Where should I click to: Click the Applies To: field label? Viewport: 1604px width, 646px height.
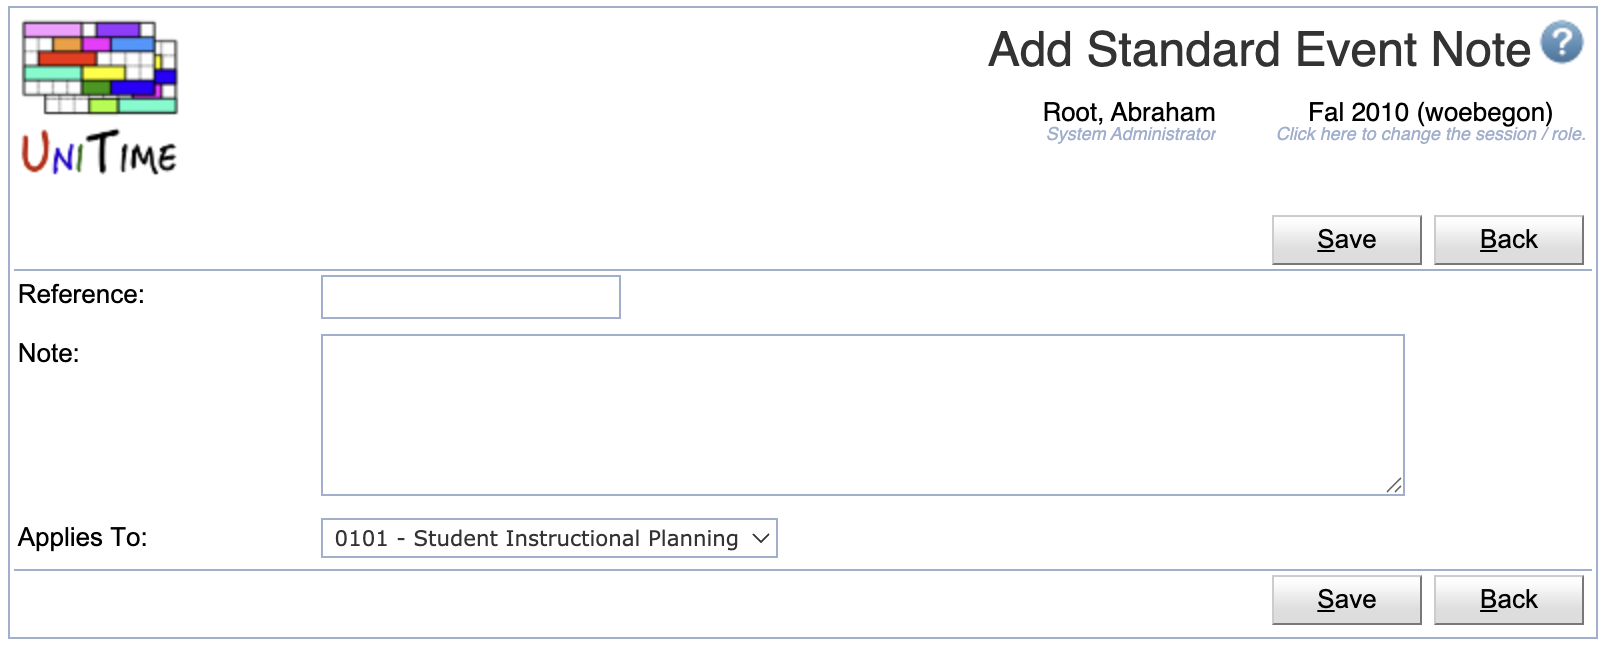82,537
